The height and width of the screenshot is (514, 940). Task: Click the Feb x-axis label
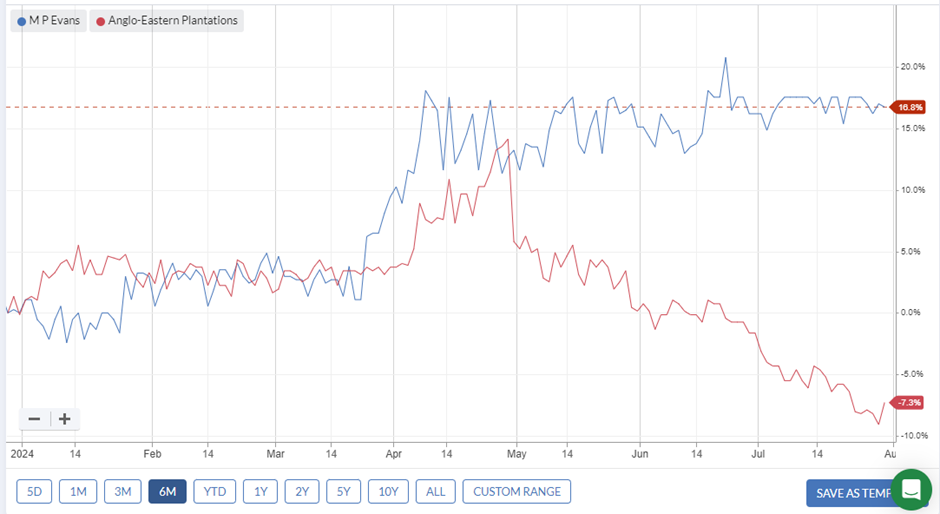pos(152,454)
